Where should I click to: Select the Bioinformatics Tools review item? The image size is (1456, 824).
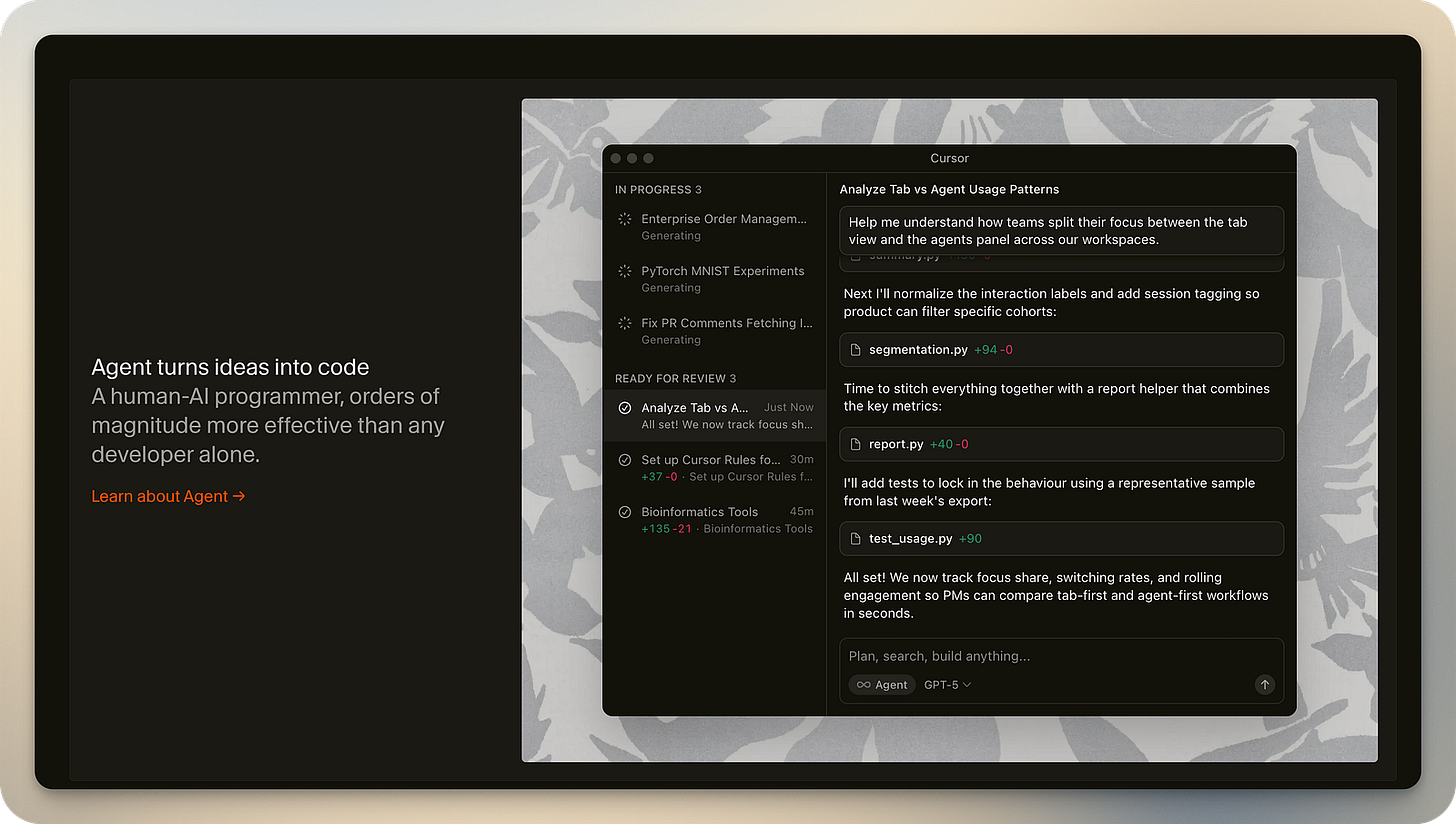tap(714, 520)
